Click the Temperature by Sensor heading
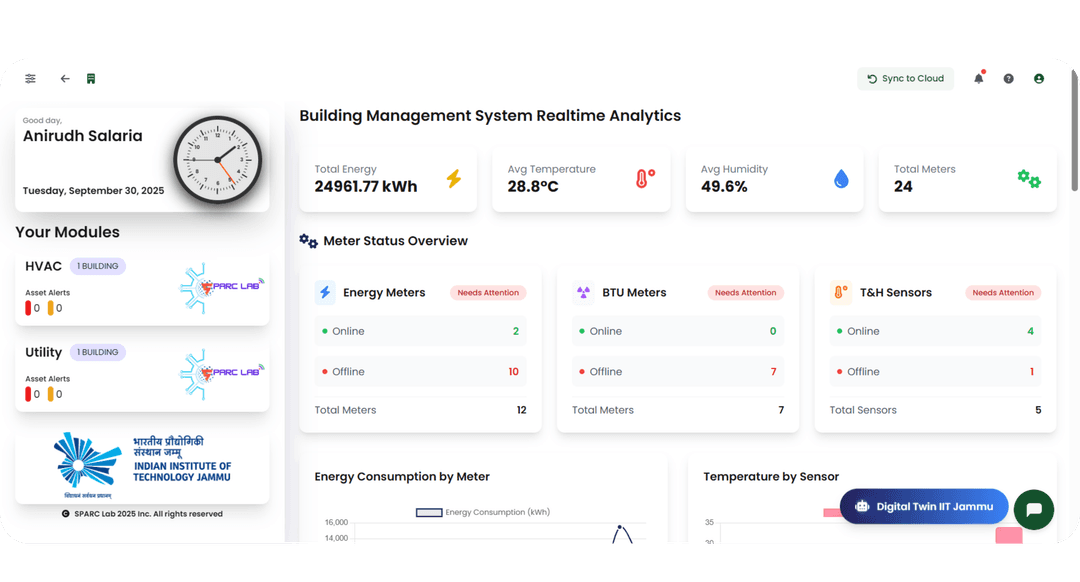 pos(771,477)
